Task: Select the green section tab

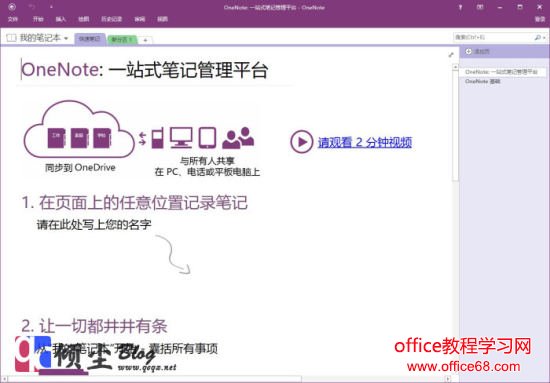Action: [122, 40]
